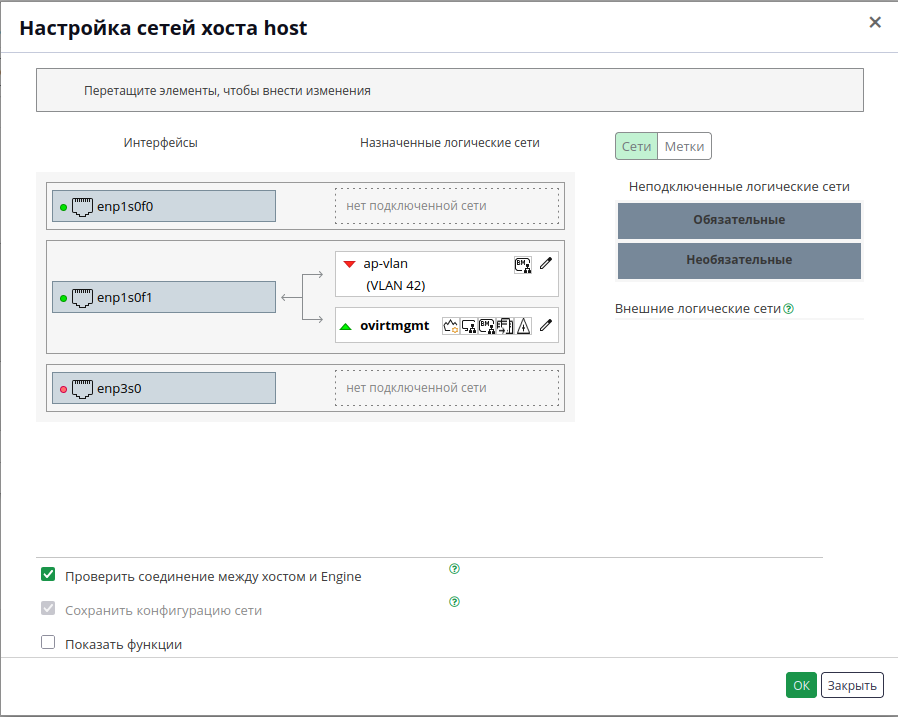898x717 pixels.
Task: Switch to the 'Сети' tab
Action: click(636, 146)
